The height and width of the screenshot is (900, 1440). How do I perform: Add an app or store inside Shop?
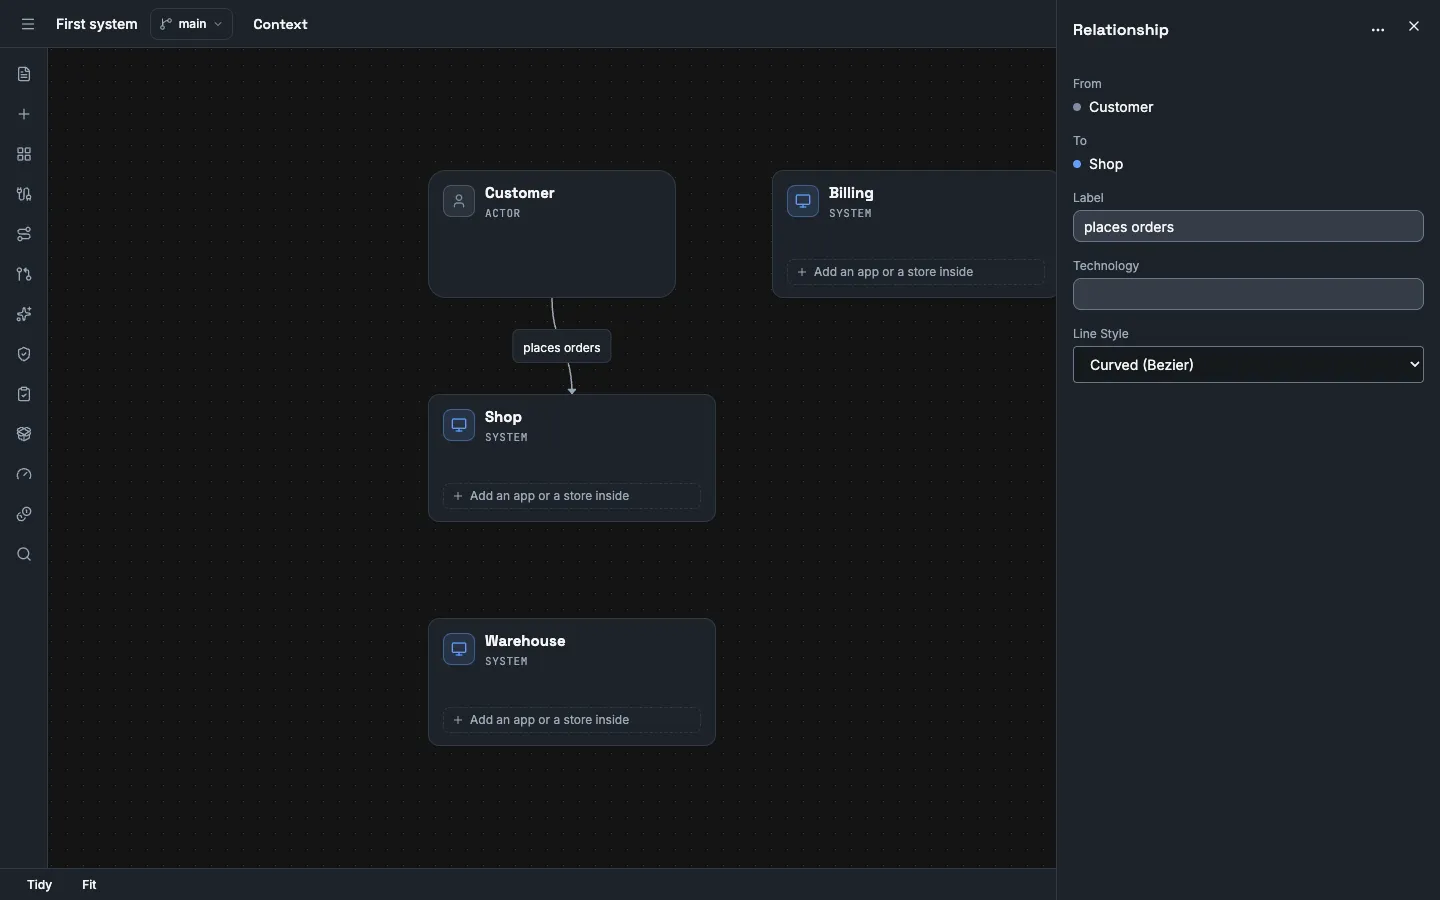(572, 496)
